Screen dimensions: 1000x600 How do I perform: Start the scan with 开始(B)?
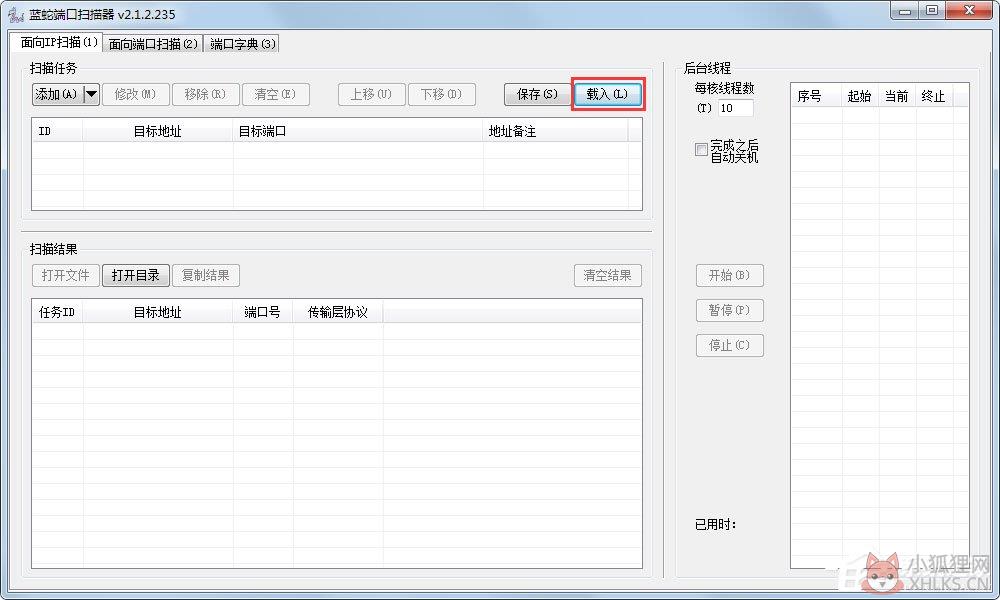click(730, 275)
